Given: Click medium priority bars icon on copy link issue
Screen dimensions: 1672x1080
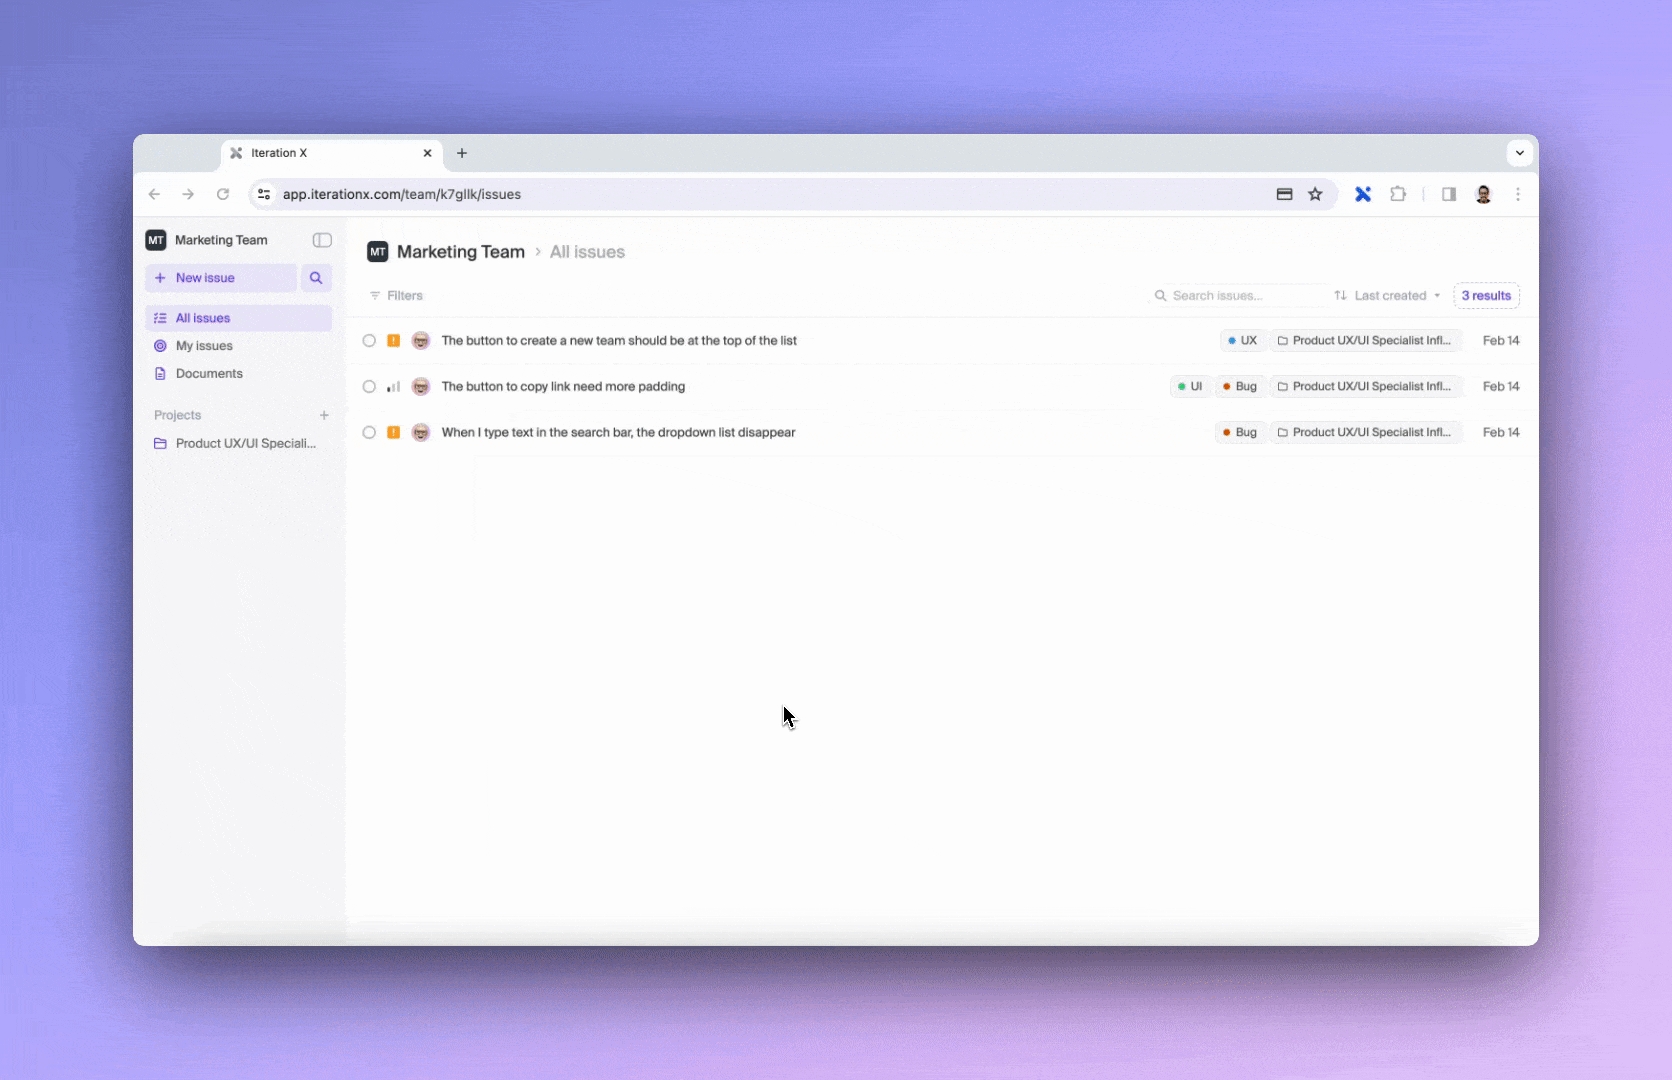Looking at the screenshot, I should (394, 387).
